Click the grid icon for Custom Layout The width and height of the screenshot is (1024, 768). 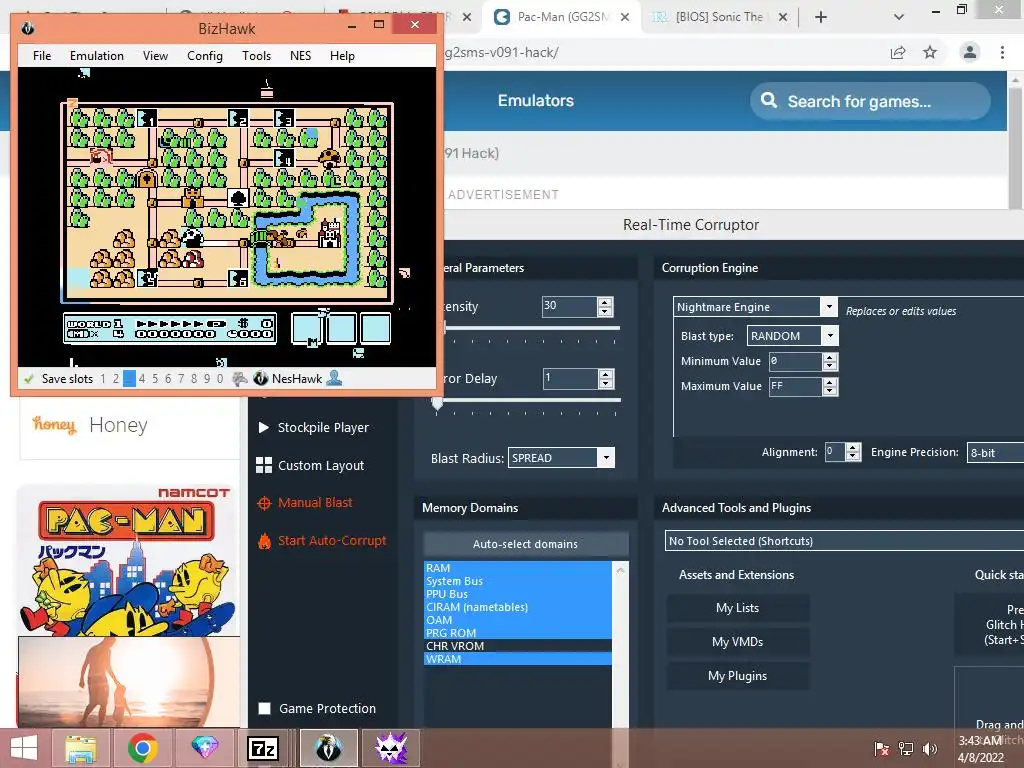coord(264,465)
